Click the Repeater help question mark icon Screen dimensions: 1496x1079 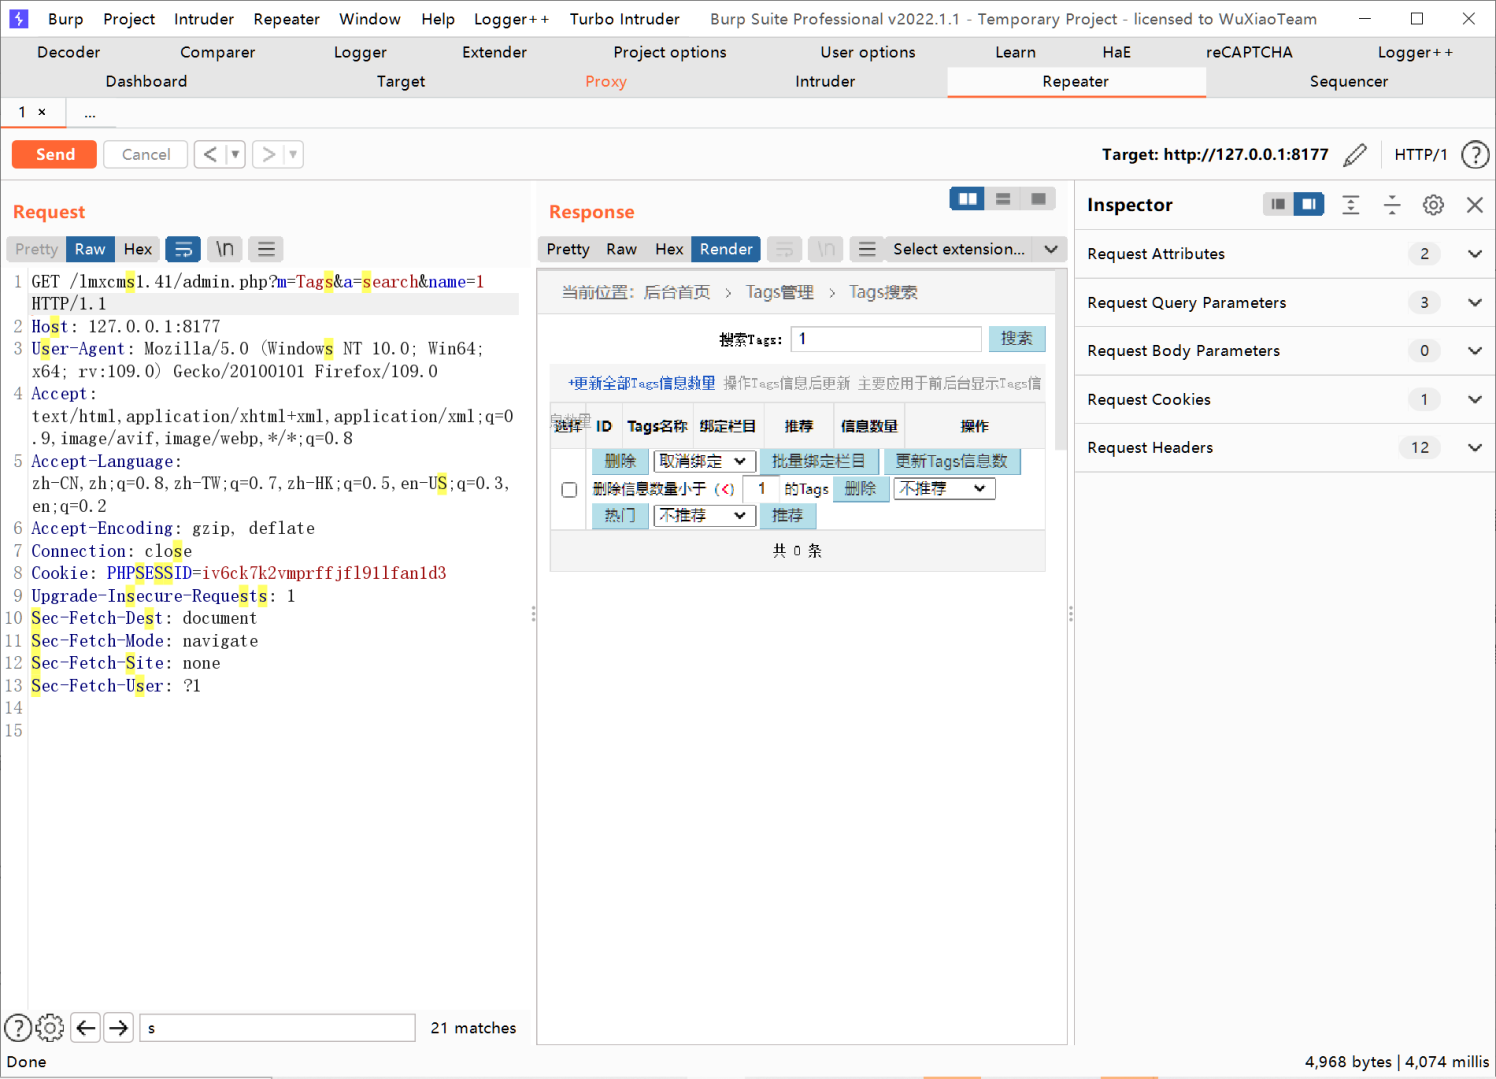pyautogui.click(x=1474, y=155)
